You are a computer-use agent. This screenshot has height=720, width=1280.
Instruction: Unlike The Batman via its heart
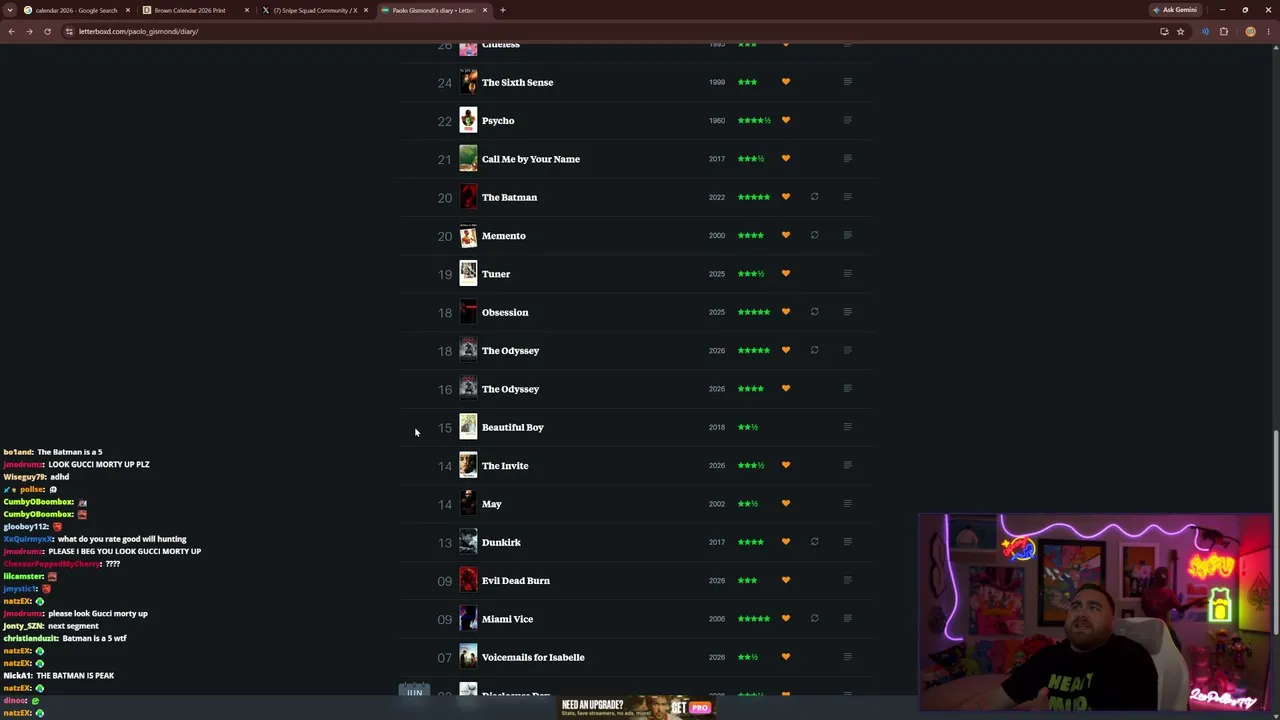click(786, 197)
